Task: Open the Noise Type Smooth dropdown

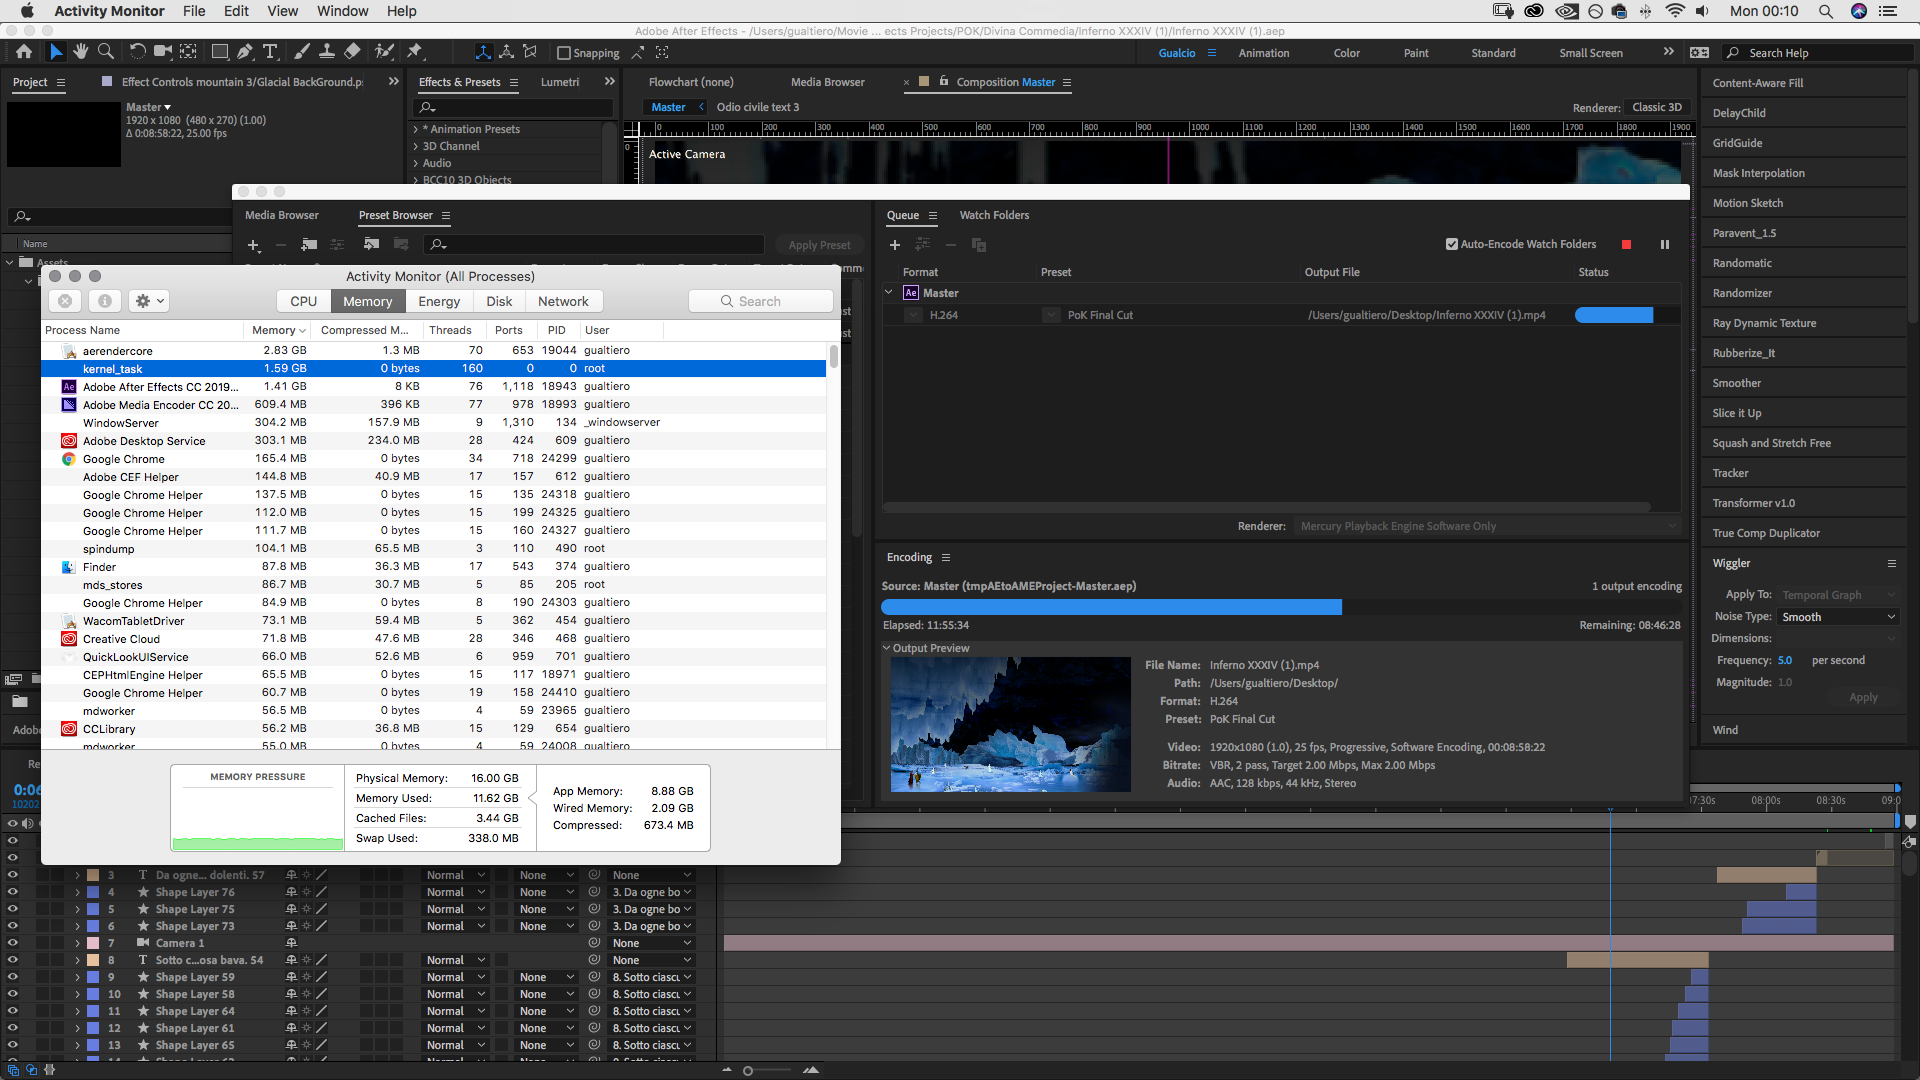Action: 1837,617
